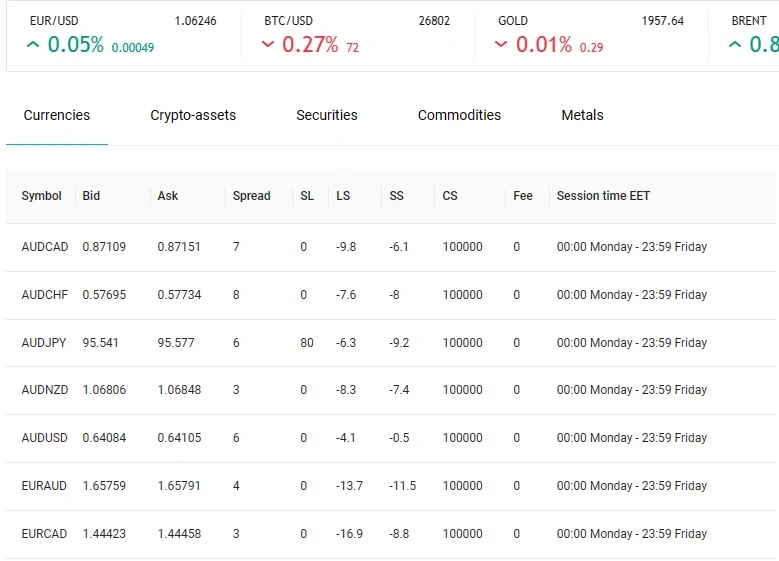Click the AUDCHF ask 0.57734

[x=179, y=295]
